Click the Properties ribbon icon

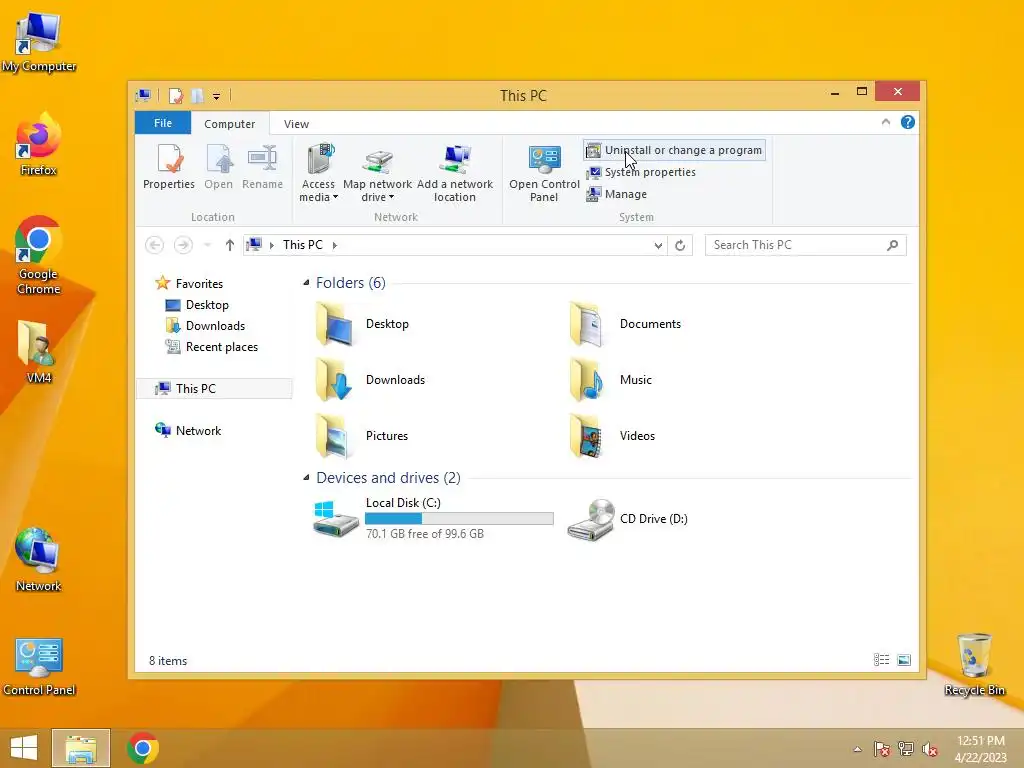168,167
